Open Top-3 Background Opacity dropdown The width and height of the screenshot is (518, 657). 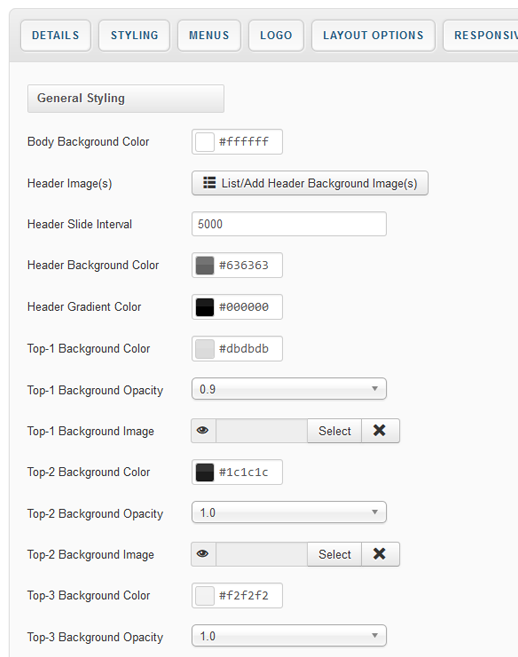[x=289, y=636]
